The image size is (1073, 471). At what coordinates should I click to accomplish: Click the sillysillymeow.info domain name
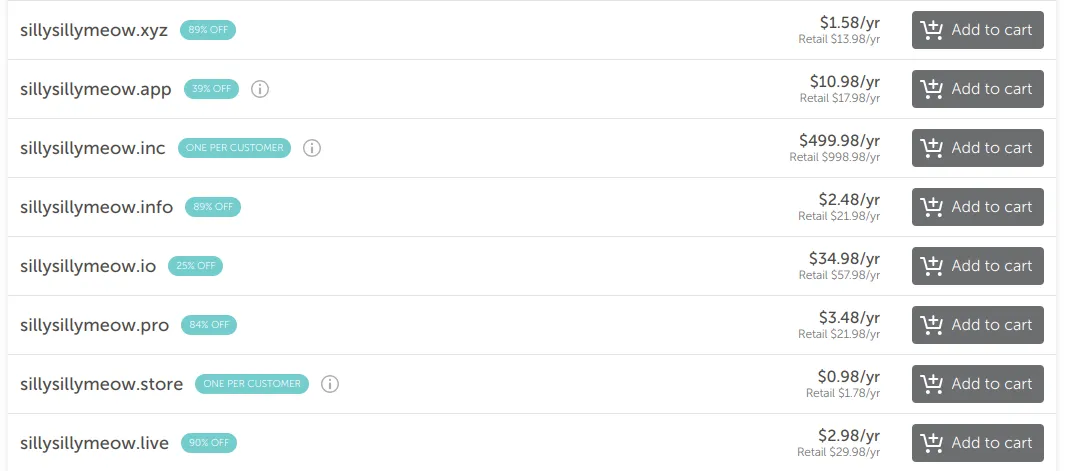pos(96,207)
